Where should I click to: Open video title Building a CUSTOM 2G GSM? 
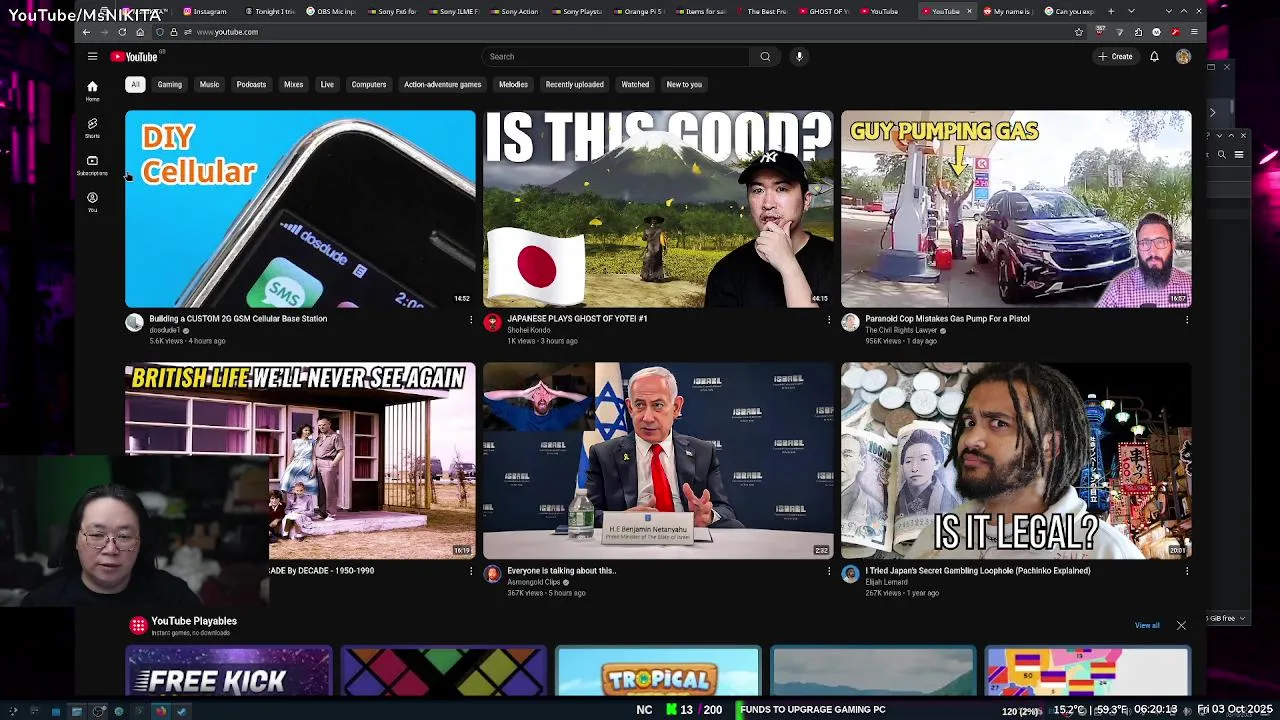[238, 319]
